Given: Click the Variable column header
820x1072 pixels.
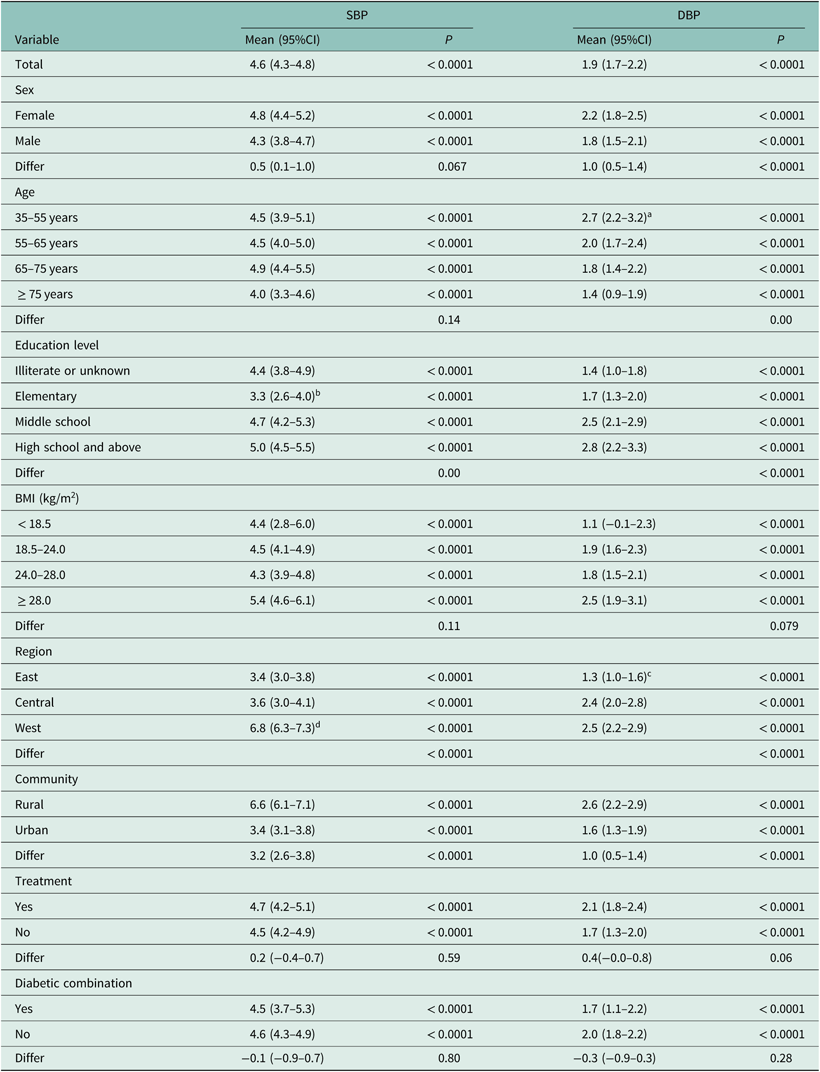Looking at the screenshot, I should (36, 41).
